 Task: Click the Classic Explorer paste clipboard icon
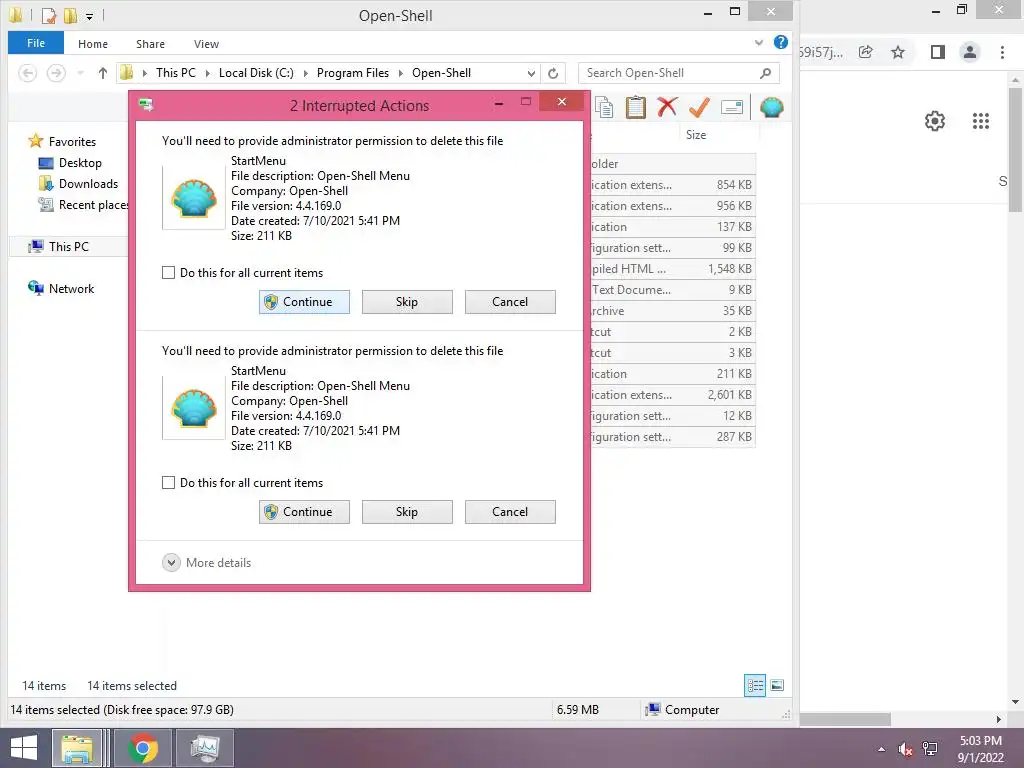pos(635,107)
